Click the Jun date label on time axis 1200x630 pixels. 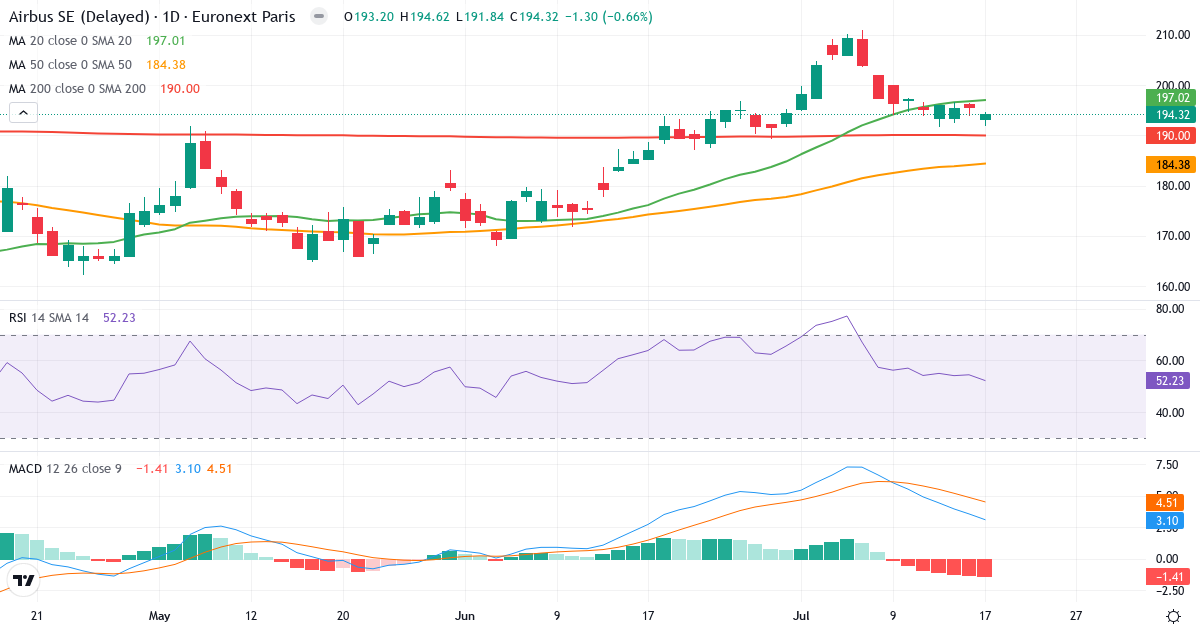pos(464,616)
